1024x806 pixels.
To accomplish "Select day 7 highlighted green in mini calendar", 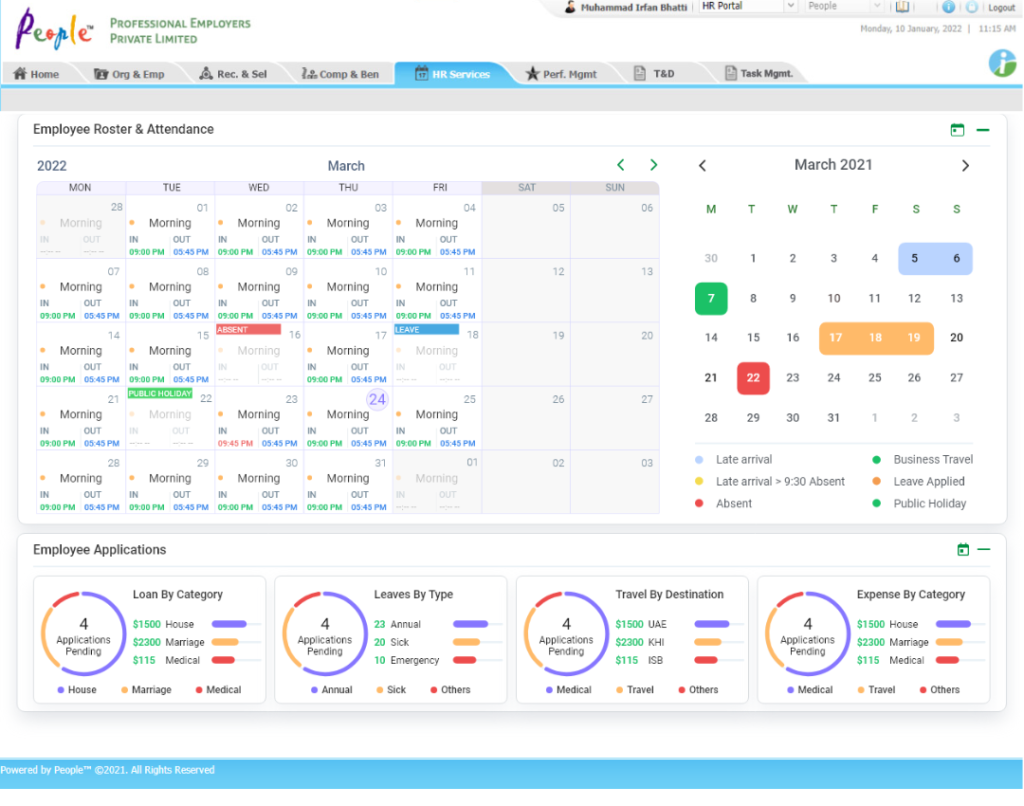I will pyautogui.click(x=711, y=298).
